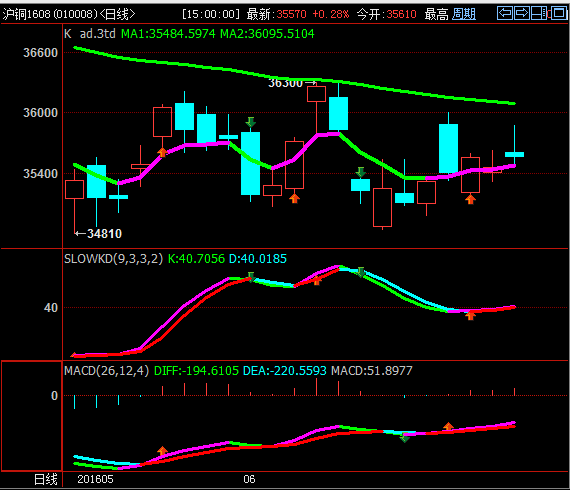Click 日线 period label at bottom left

coord(46,479)
